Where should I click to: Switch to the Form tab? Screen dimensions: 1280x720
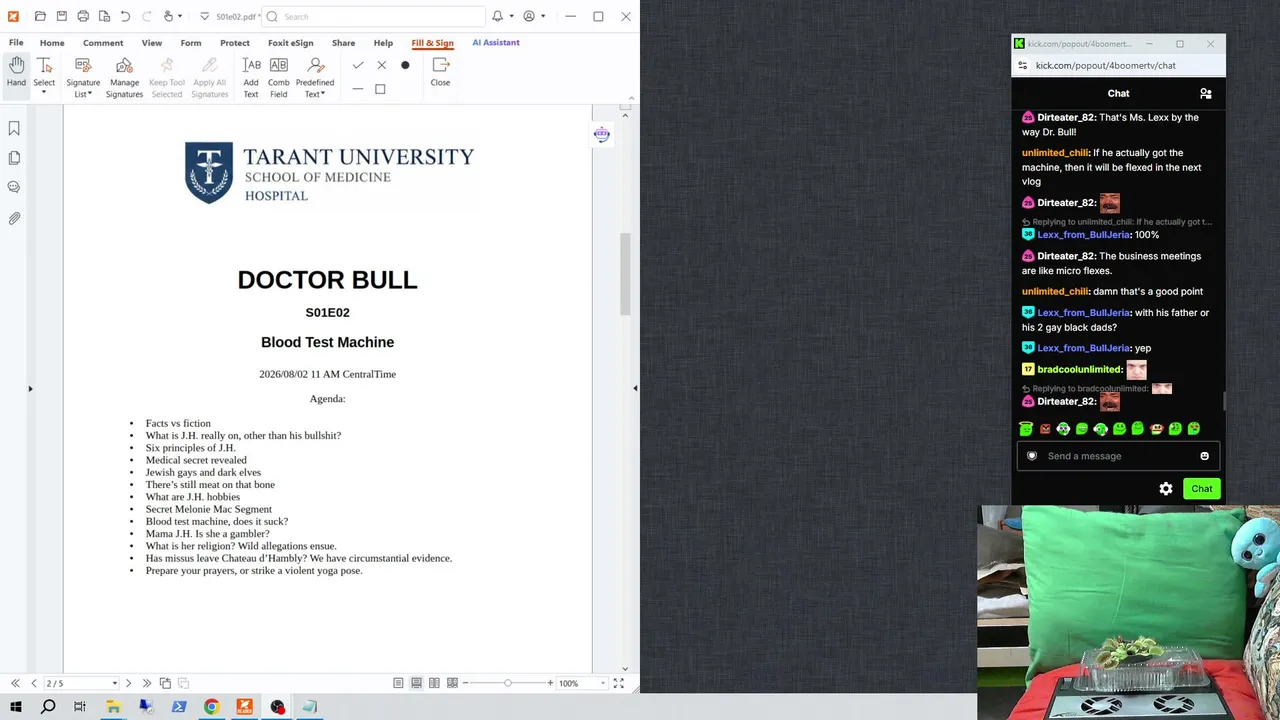coord(191,43)
